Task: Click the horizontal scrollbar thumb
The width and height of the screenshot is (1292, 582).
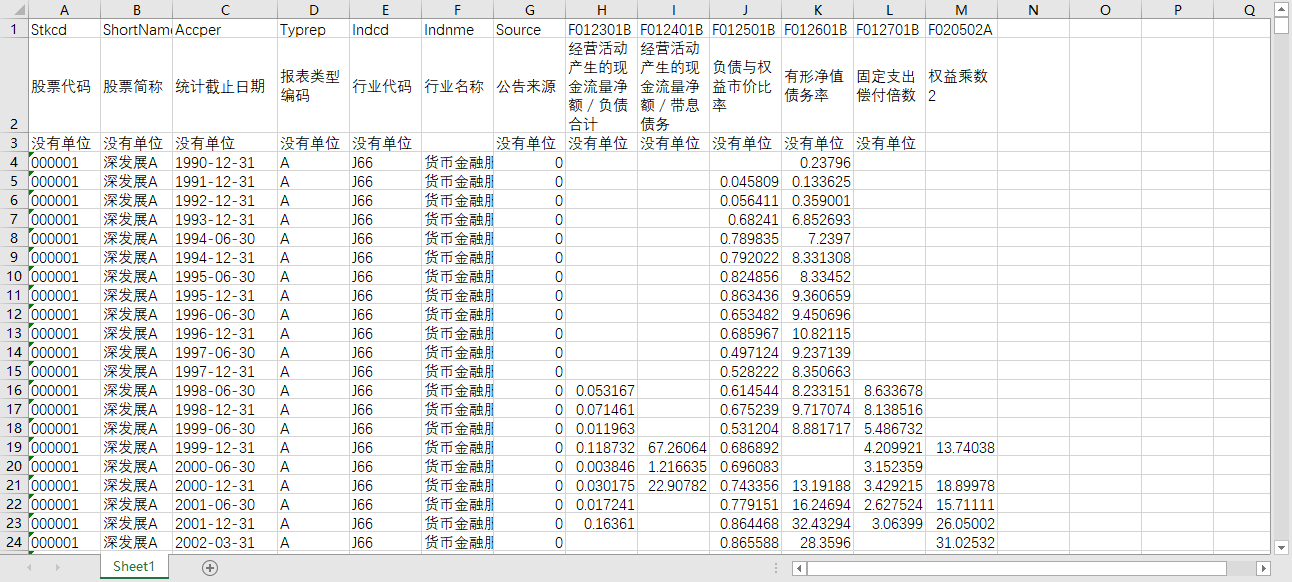Action: pos(1016,568)
